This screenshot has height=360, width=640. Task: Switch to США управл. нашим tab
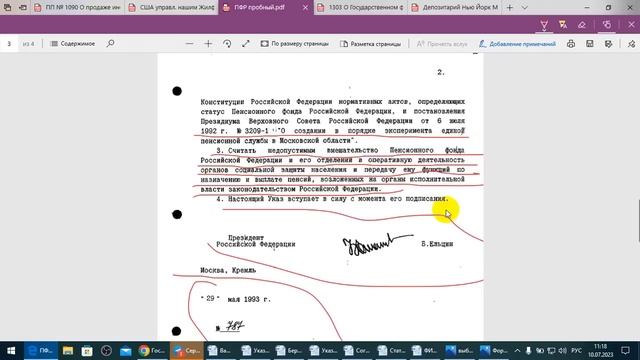click(x=171, y=7)
